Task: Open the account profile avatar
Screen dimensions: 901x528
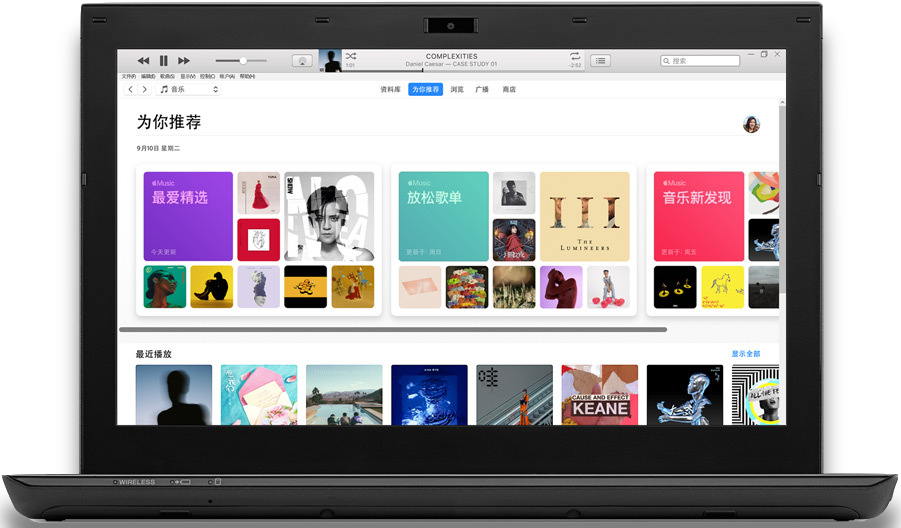Action: (752, 124)
